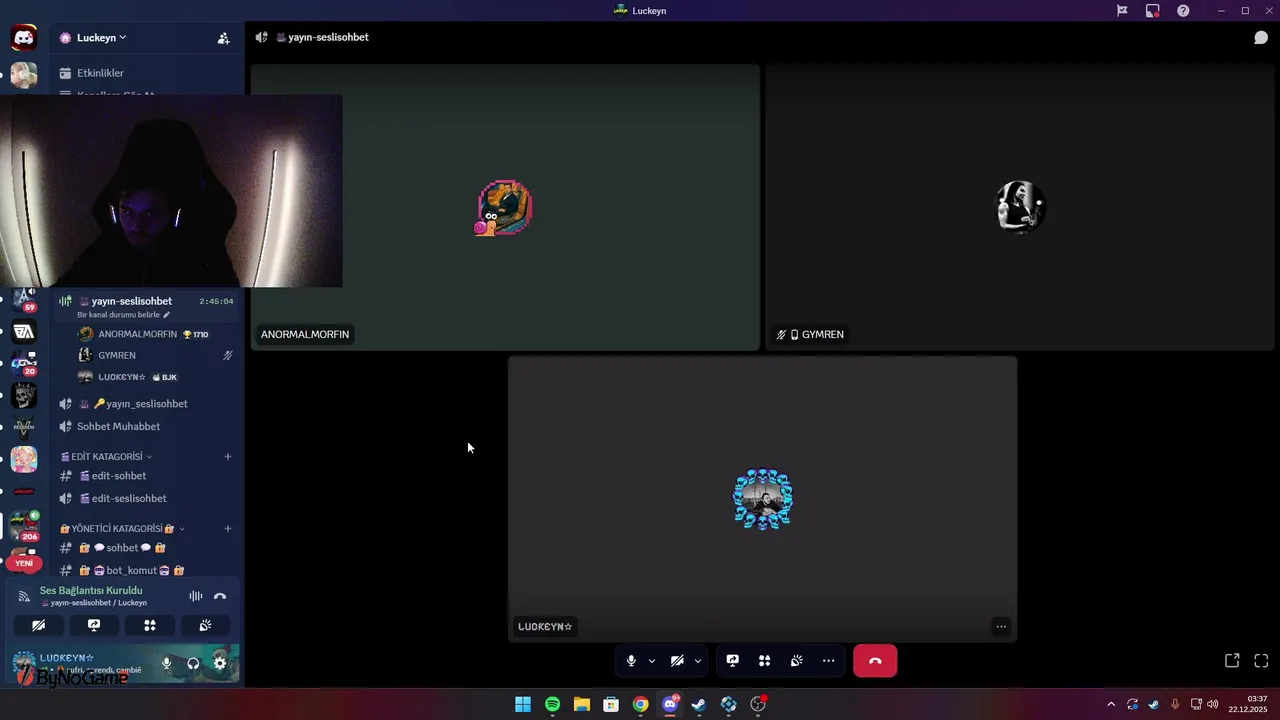Open the server icon with the 206 badge
The height and width of the screenshot is (720, 1280).
tap(24, 524)
